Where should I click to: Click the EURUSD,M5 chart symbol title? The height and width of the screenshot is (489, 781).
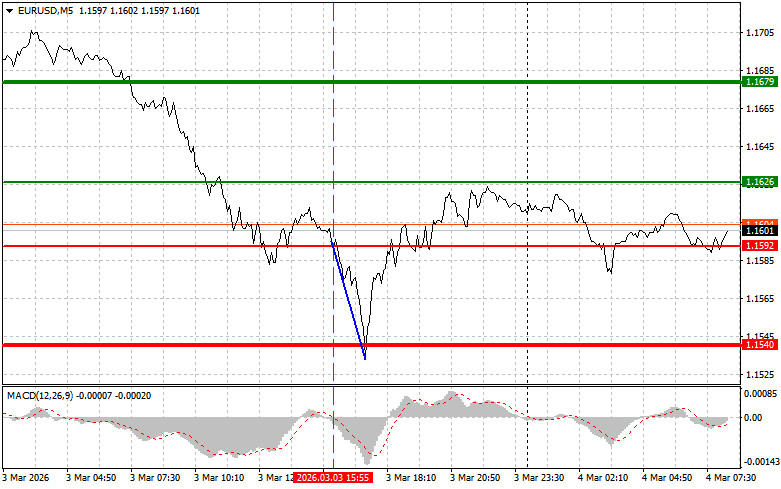(x=44, y=10)
